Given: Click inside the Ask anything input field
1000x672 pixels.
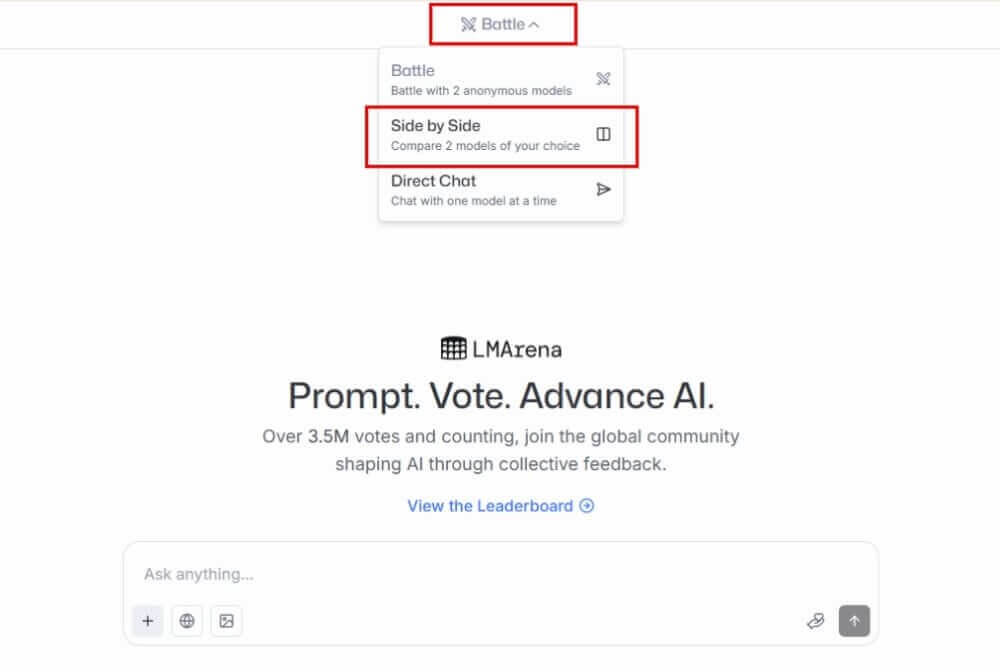Looking at the screenshot, I should [400, 574].
